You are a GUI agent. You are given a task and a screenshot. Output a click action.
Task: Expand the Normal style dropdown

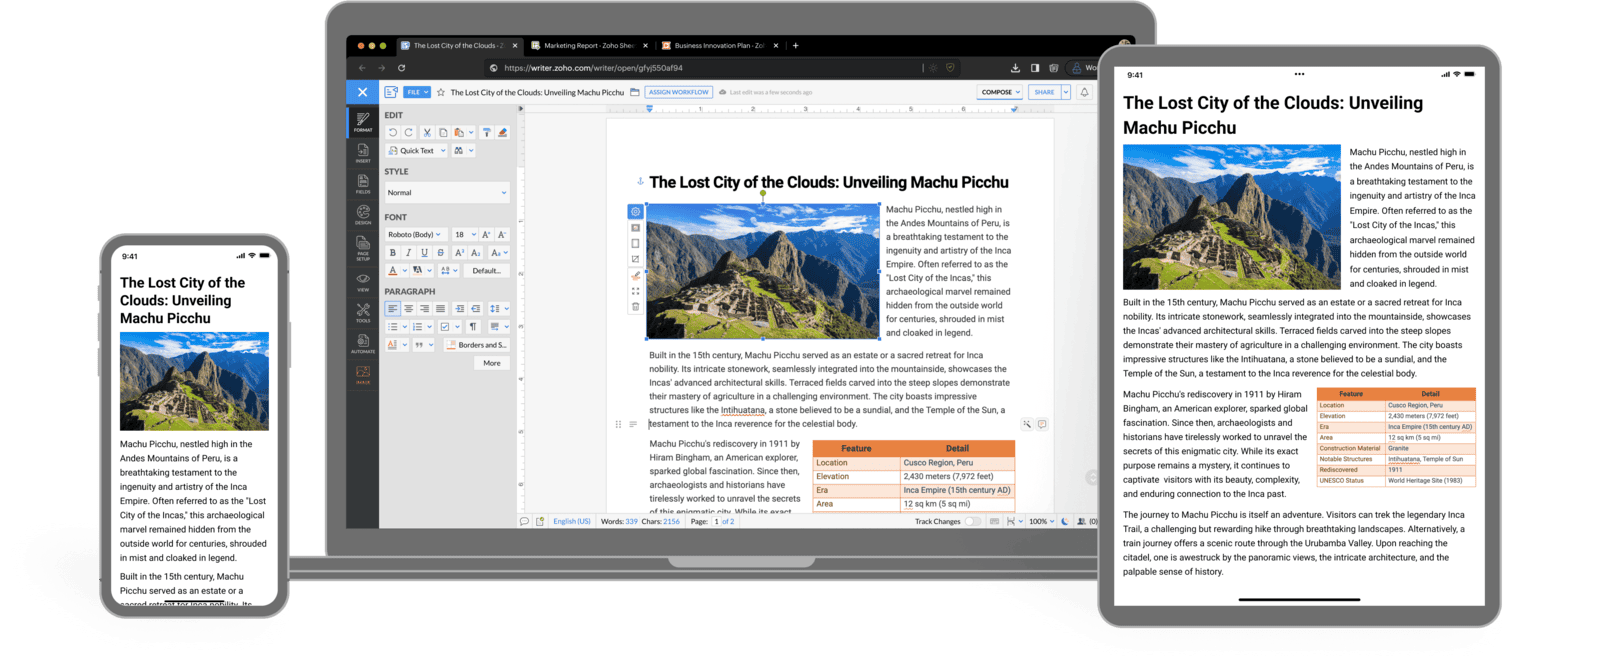point(447,193)
